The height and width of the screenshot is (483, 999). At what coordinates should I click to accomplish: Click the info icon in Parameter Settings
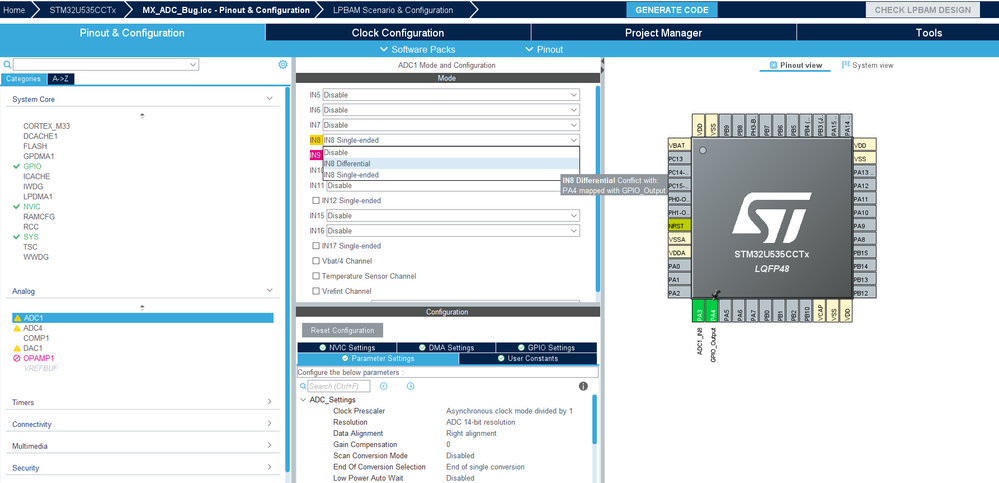[583, 386]
